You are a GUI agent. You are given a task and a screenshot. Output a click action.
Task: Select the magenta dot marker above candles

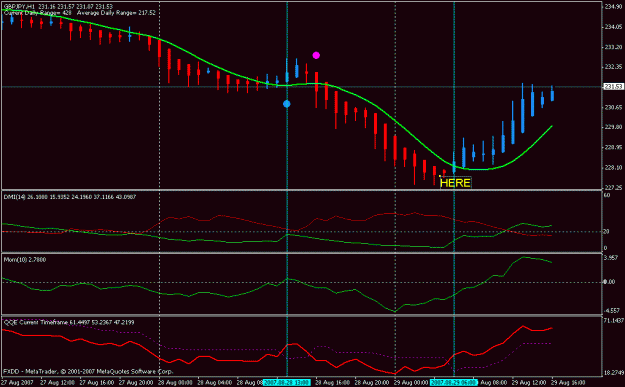[316, 55]
